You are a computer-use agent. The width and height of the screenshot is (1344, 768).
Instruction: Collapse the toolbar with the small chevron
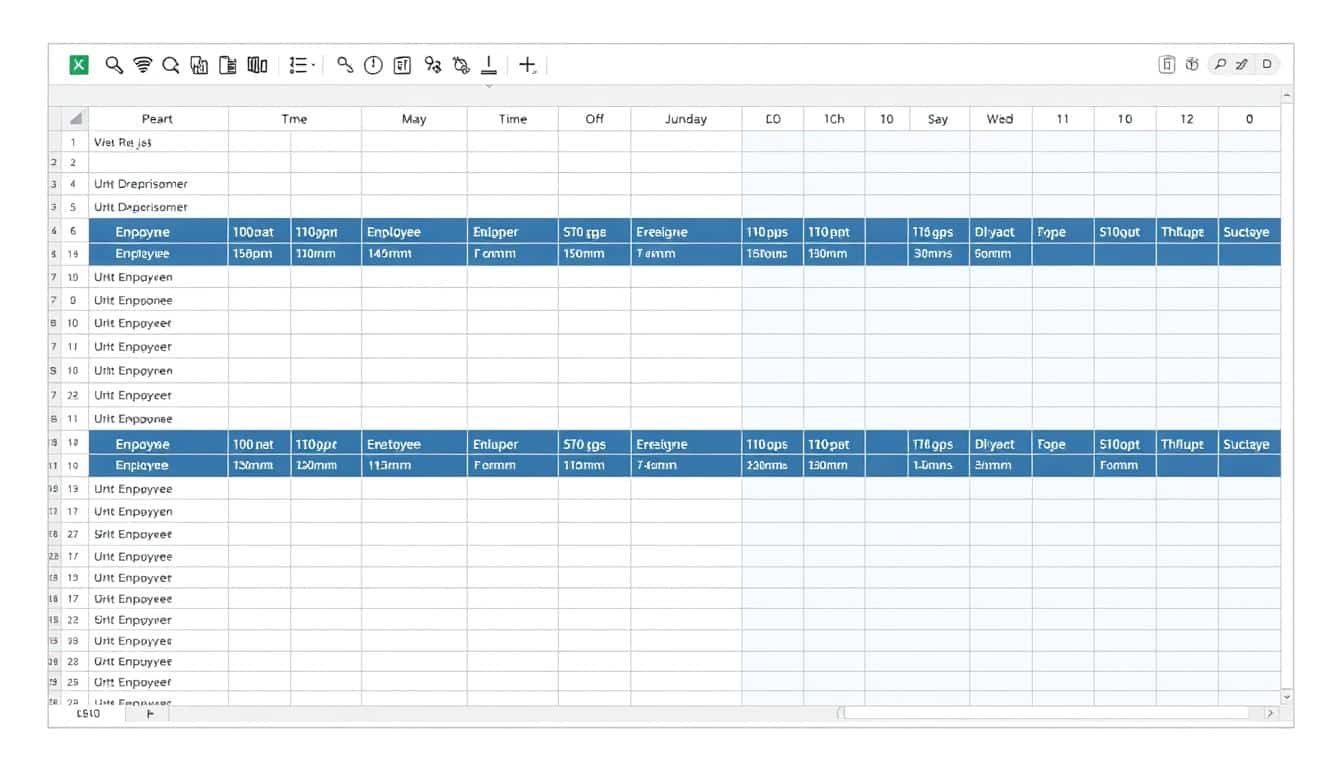(x=488, y=87)
